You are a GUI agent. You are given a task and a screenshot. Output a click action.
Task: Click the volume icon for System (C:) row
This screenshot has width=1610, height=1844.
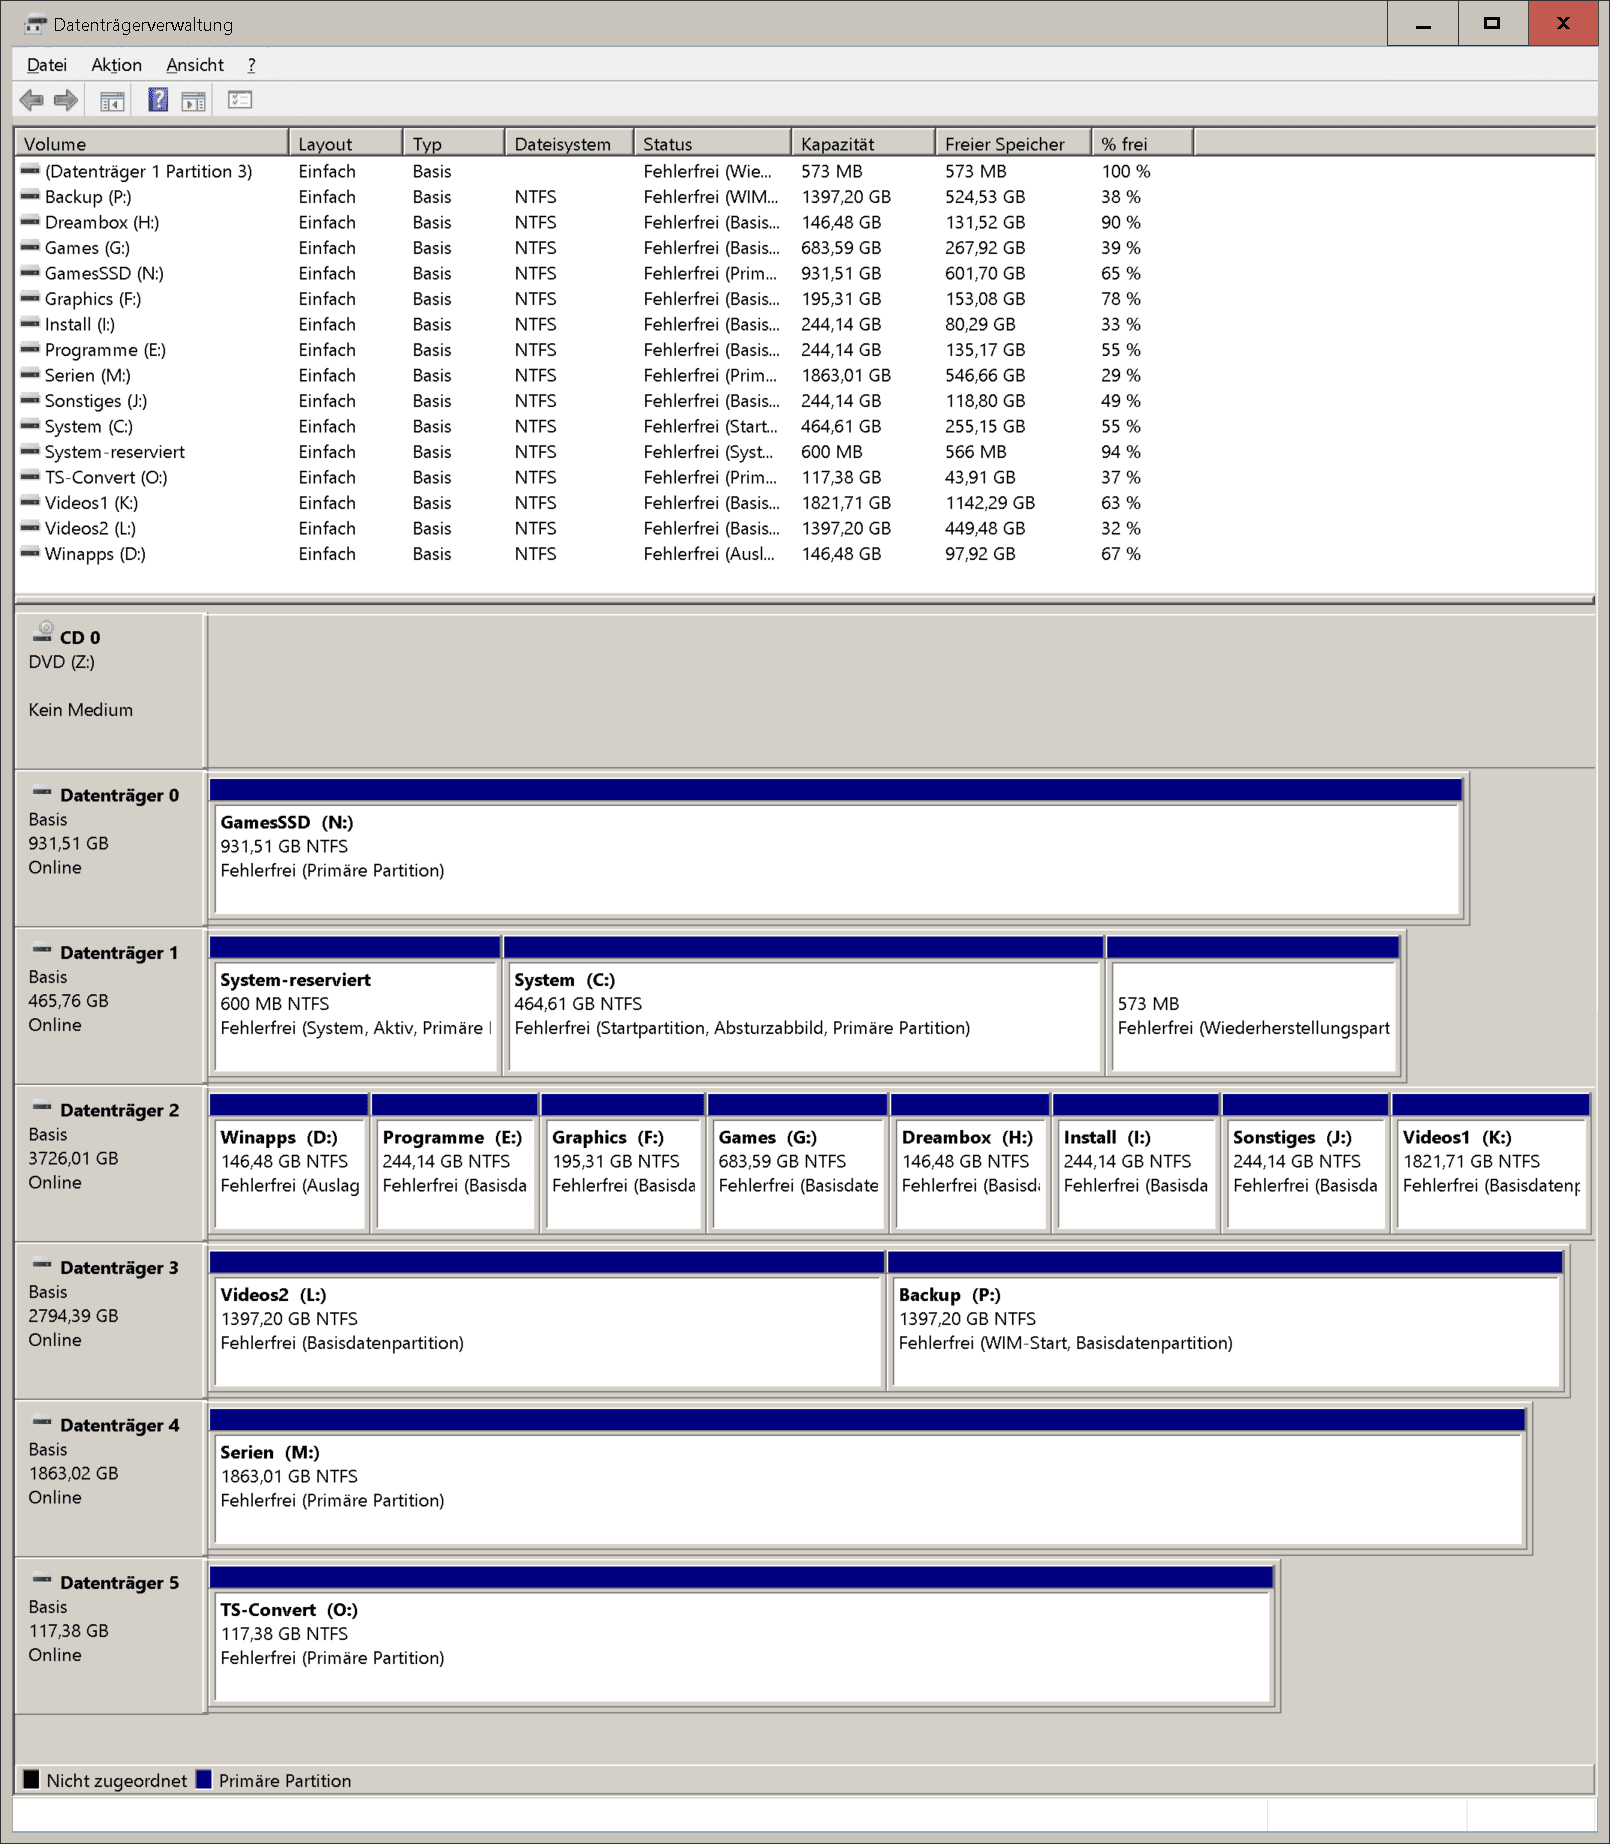pos(31,425)
